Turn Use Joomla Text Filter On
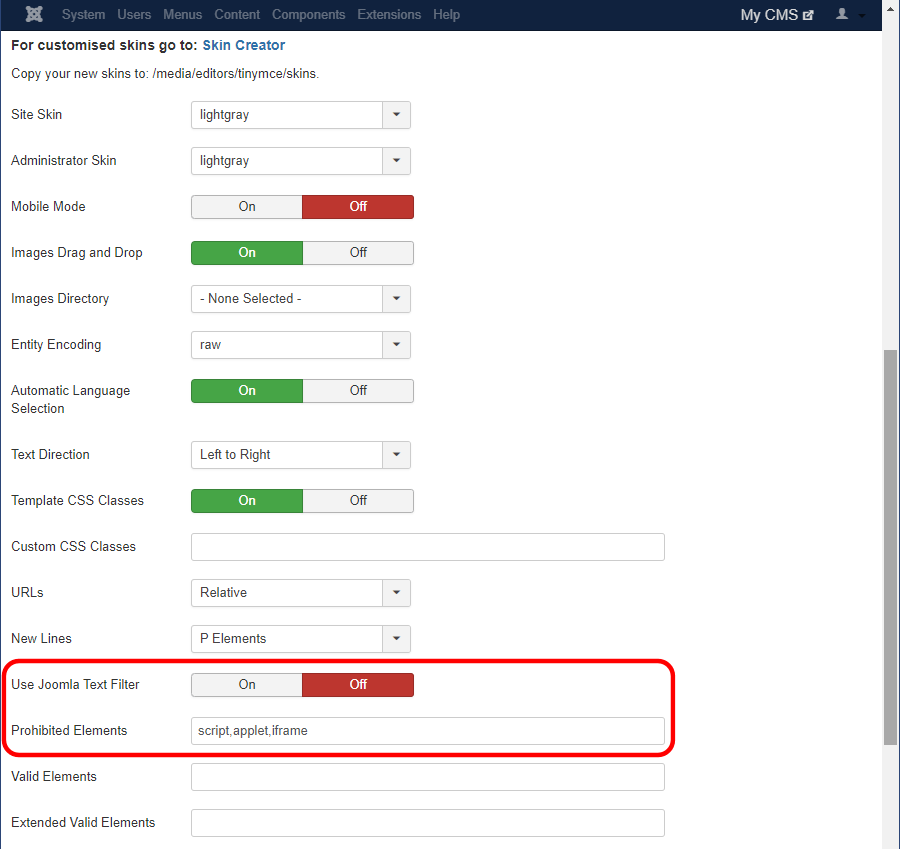This screenshot has width=900, height=849. click(247, 684)
